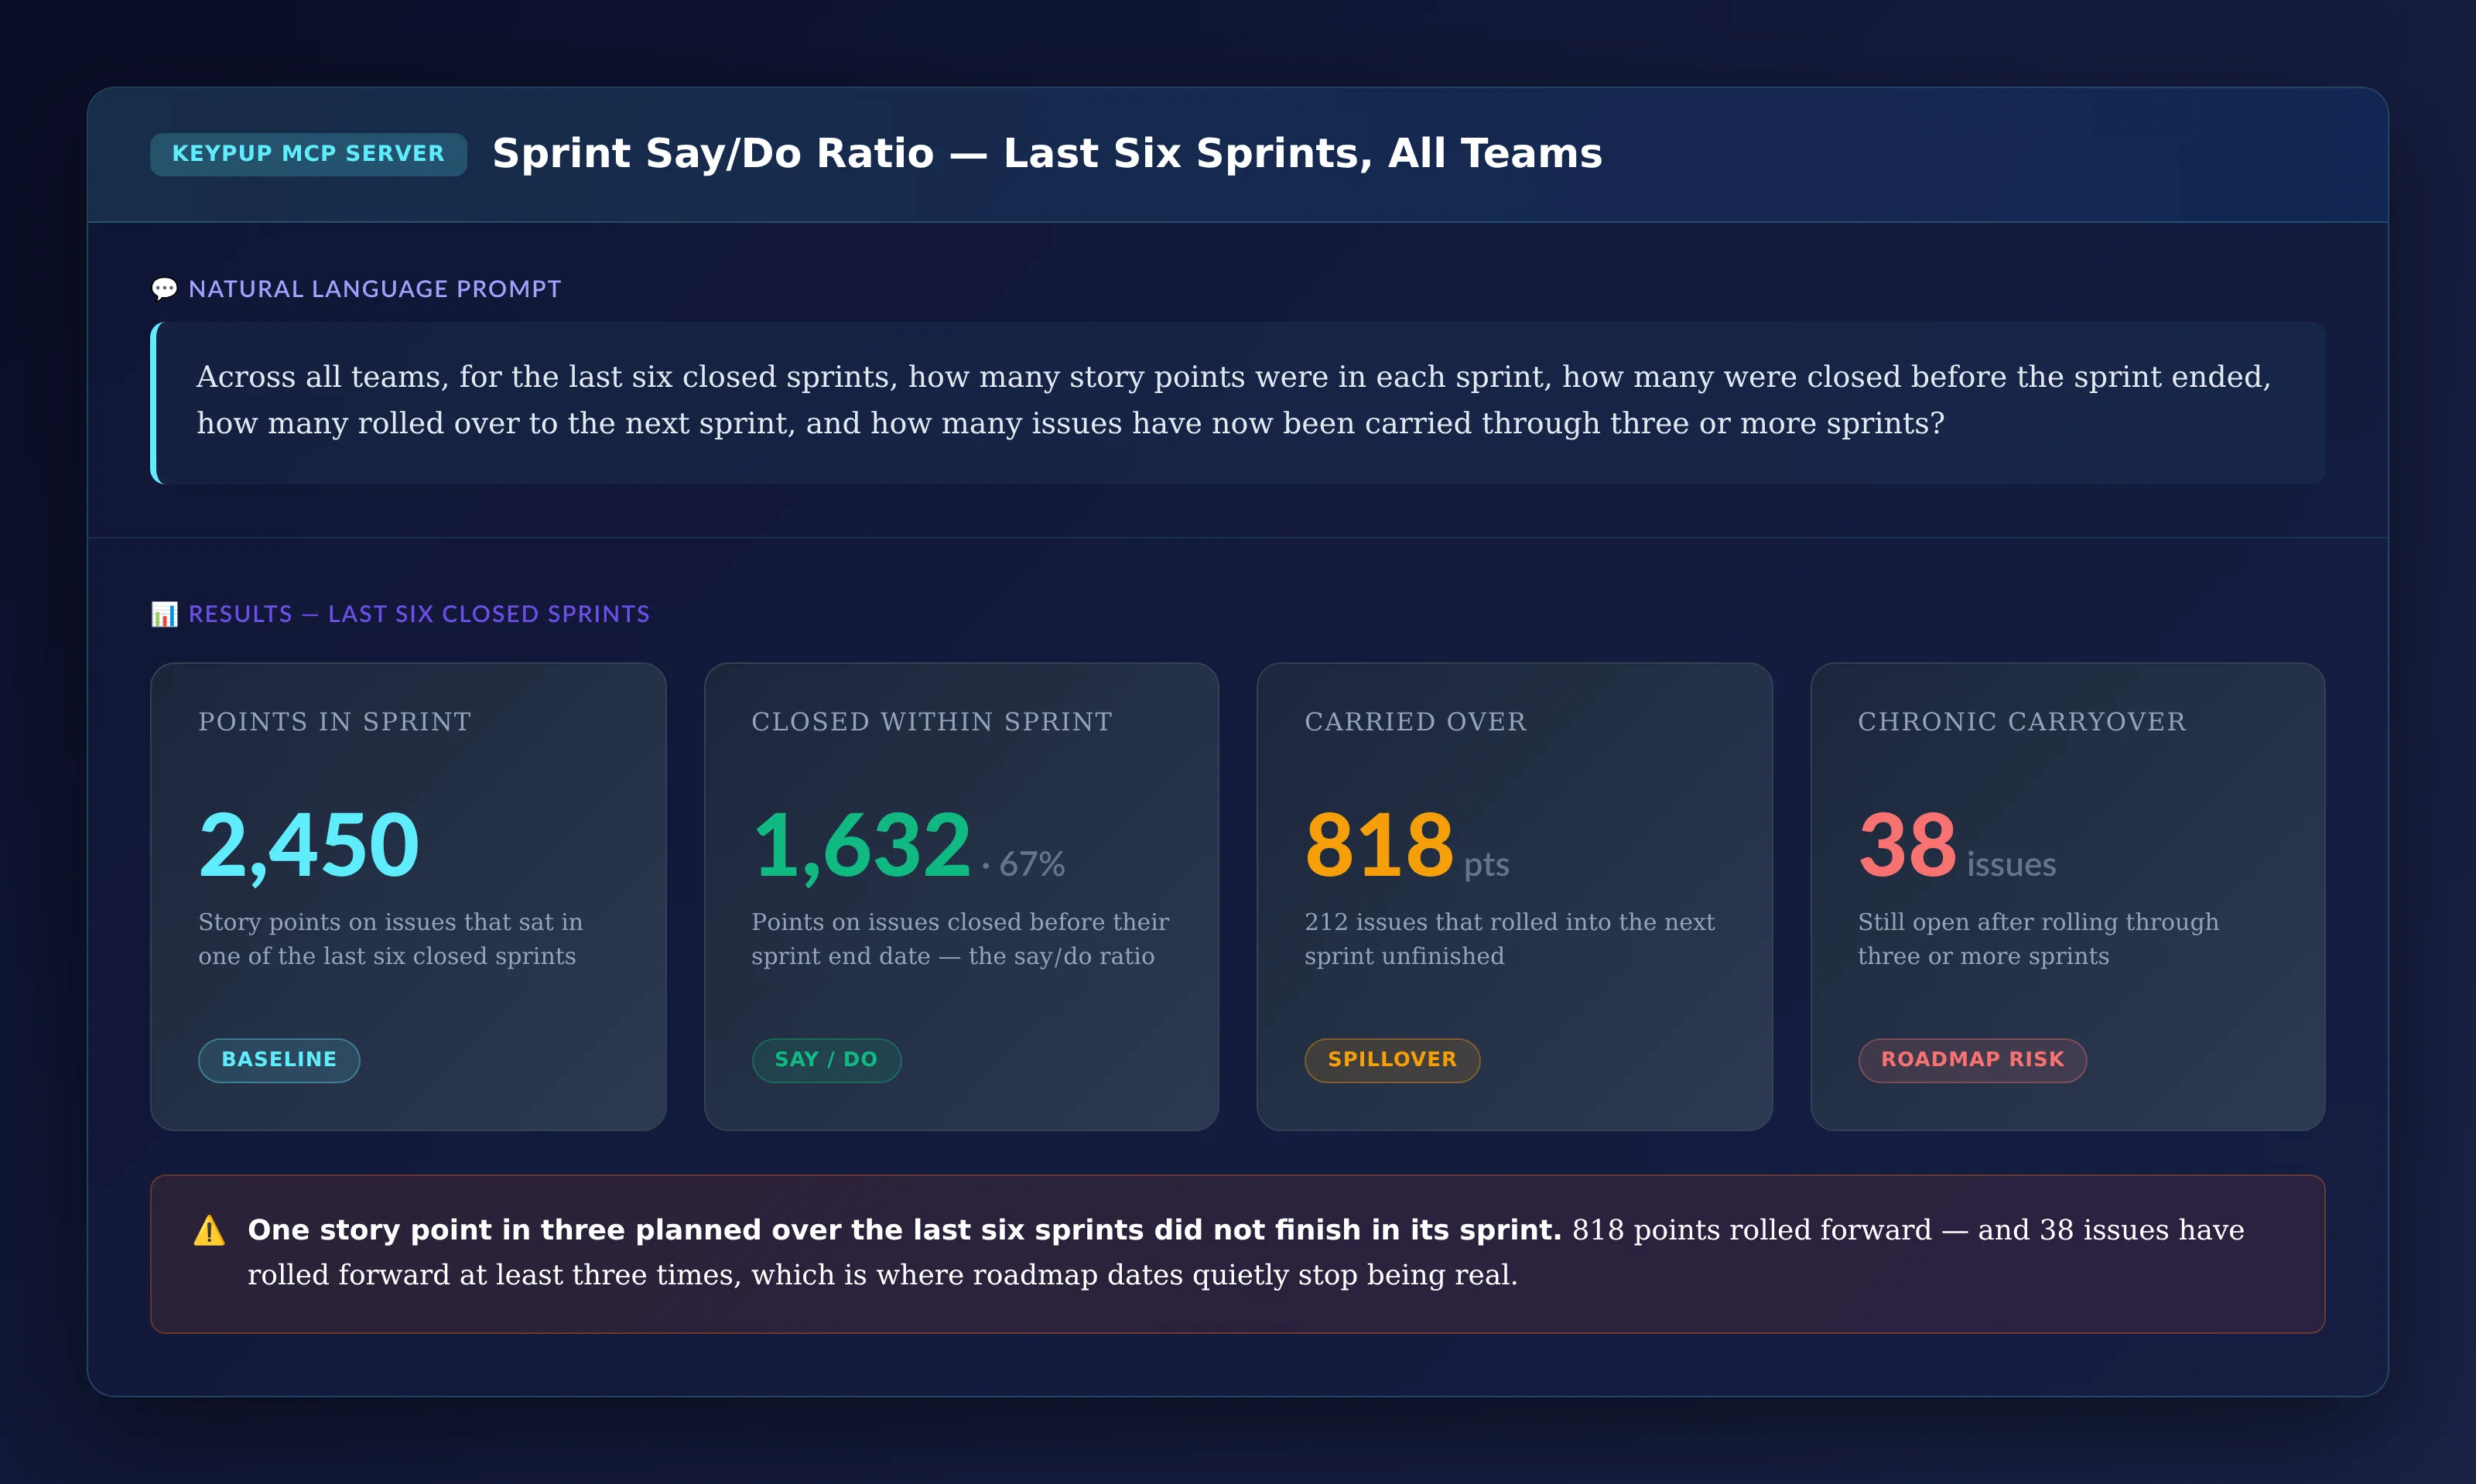Click the KEYPUP MCP SERVER badge
The height and width of the screenshot is (1484, 2476).
[x=308, y=154]
